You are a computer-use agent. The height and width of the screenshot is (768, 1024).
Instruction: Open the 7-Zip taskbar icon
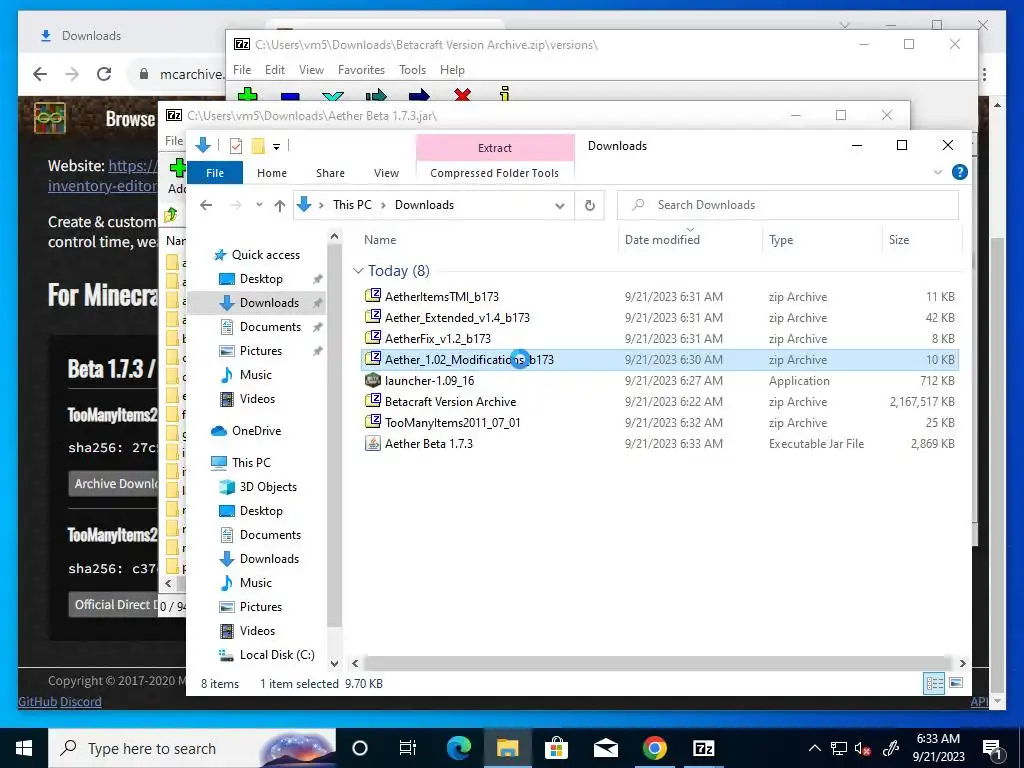703,748
